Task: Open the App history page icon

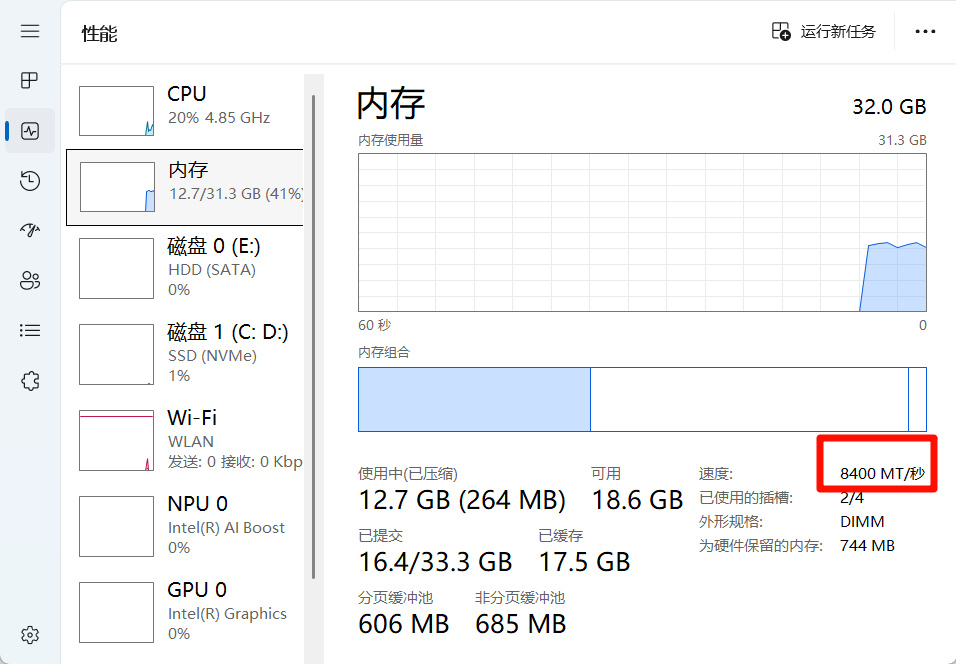Action: [30, 181]
